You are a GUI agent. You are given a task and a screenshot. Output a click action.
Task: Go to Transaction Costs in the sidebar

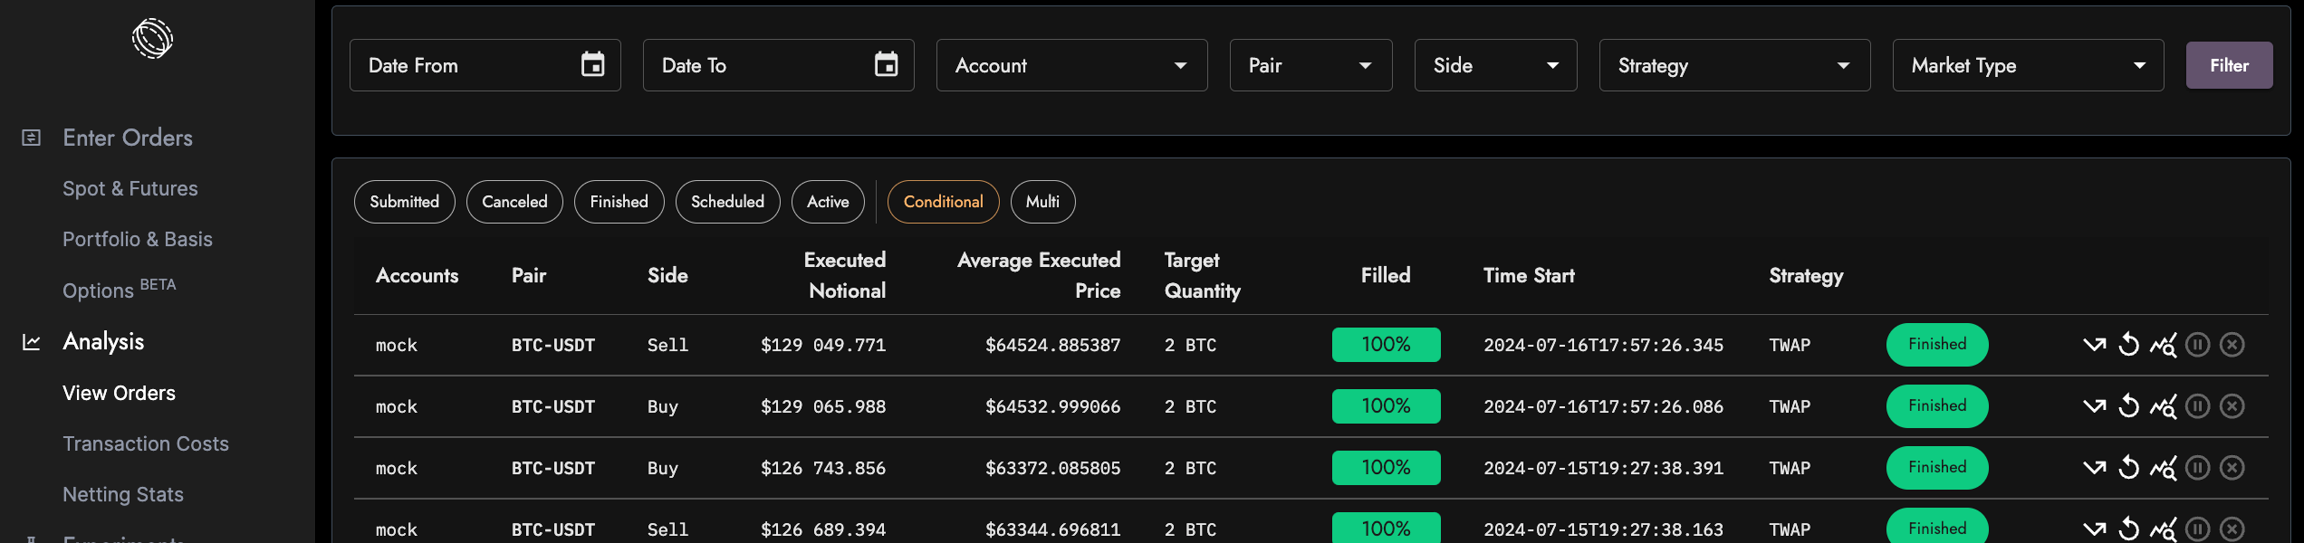(x=145, y=444)
